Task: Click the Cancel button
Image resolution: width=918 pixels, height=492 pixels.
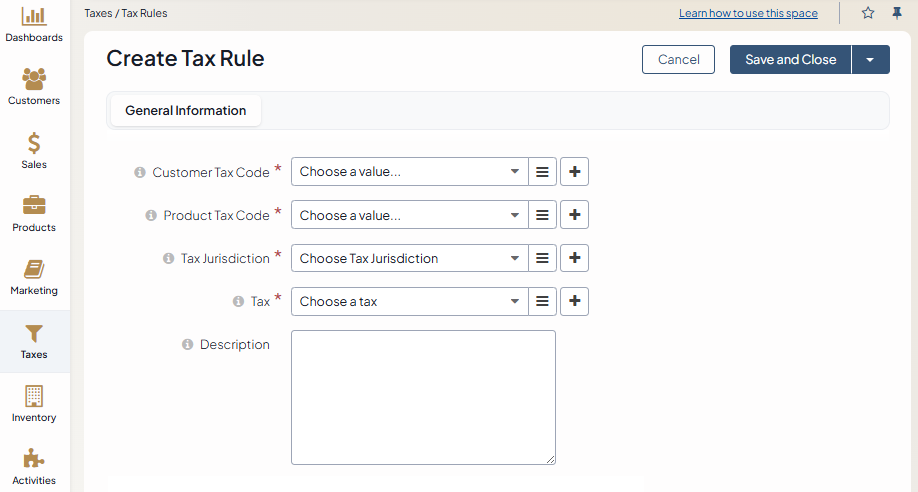Action: click(678, 60)
